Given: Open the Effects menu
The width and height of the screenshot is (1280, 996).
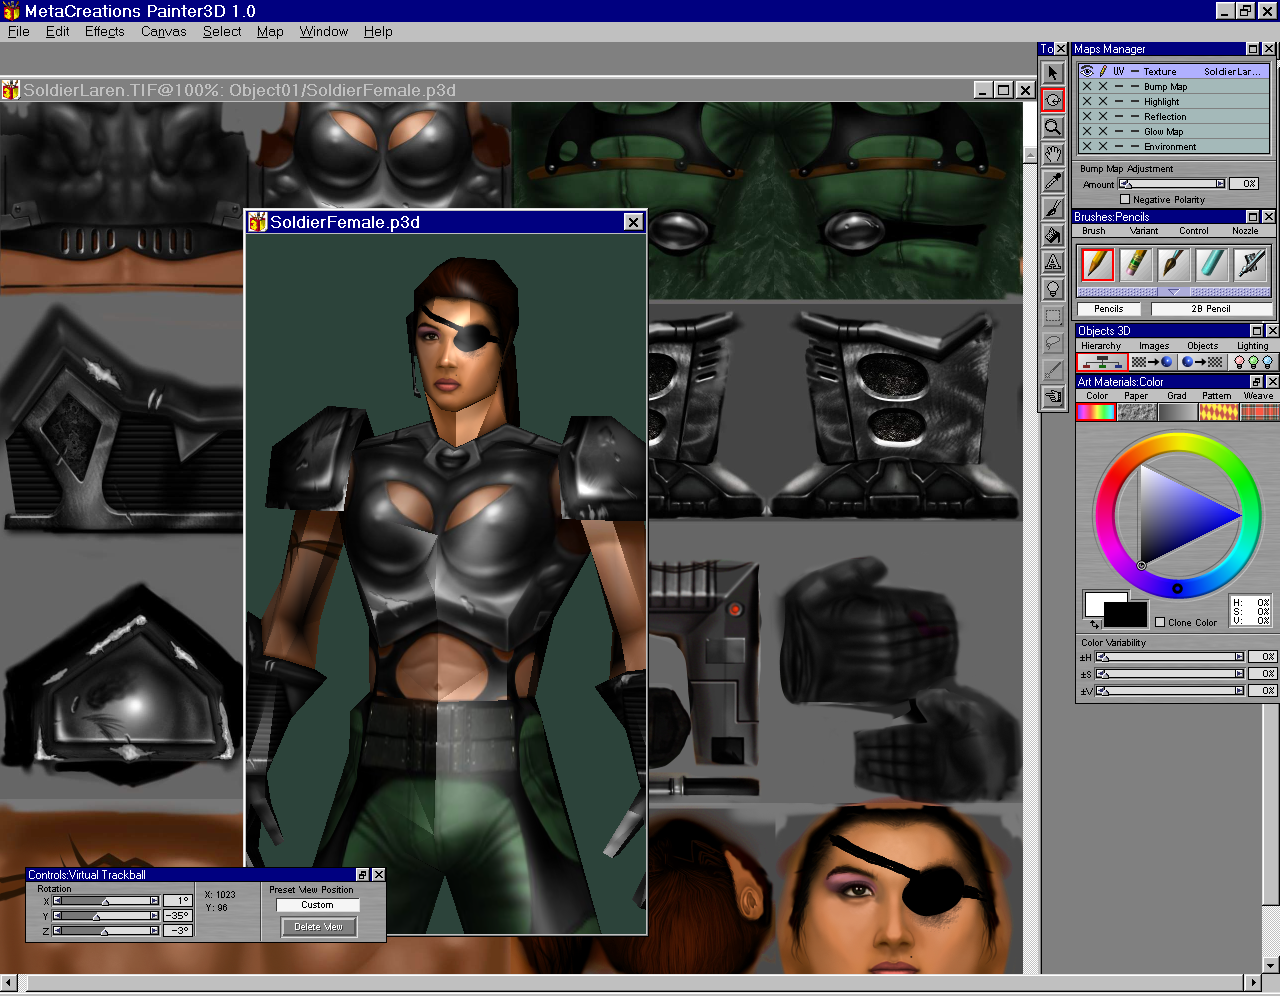Looking at the screenshot, I should [104, 31].
